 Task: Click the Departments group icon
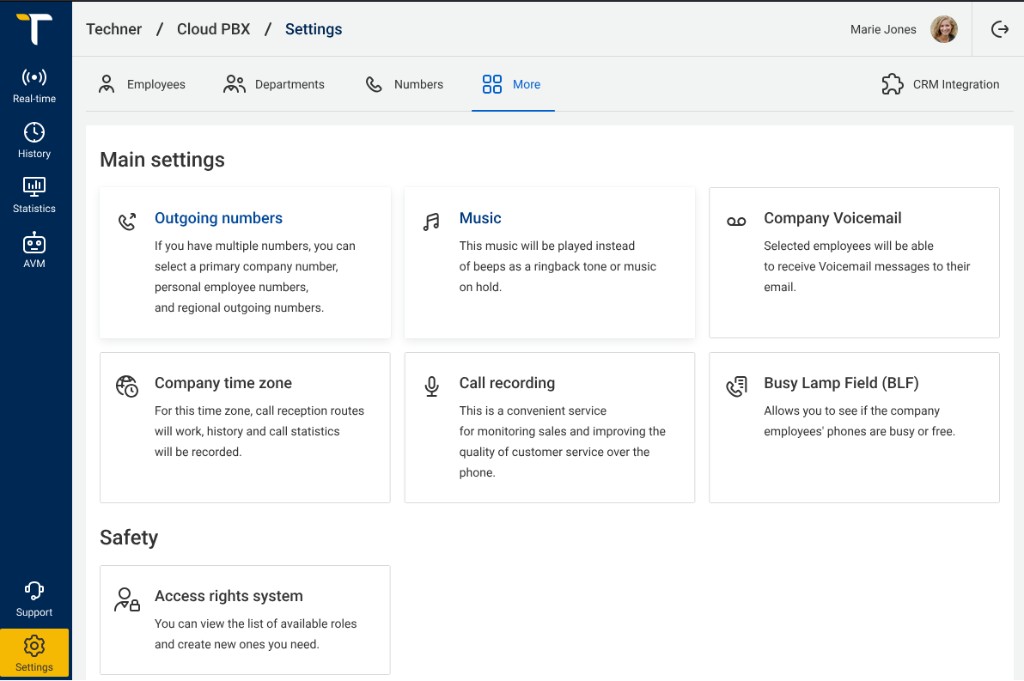click(234, 84)
